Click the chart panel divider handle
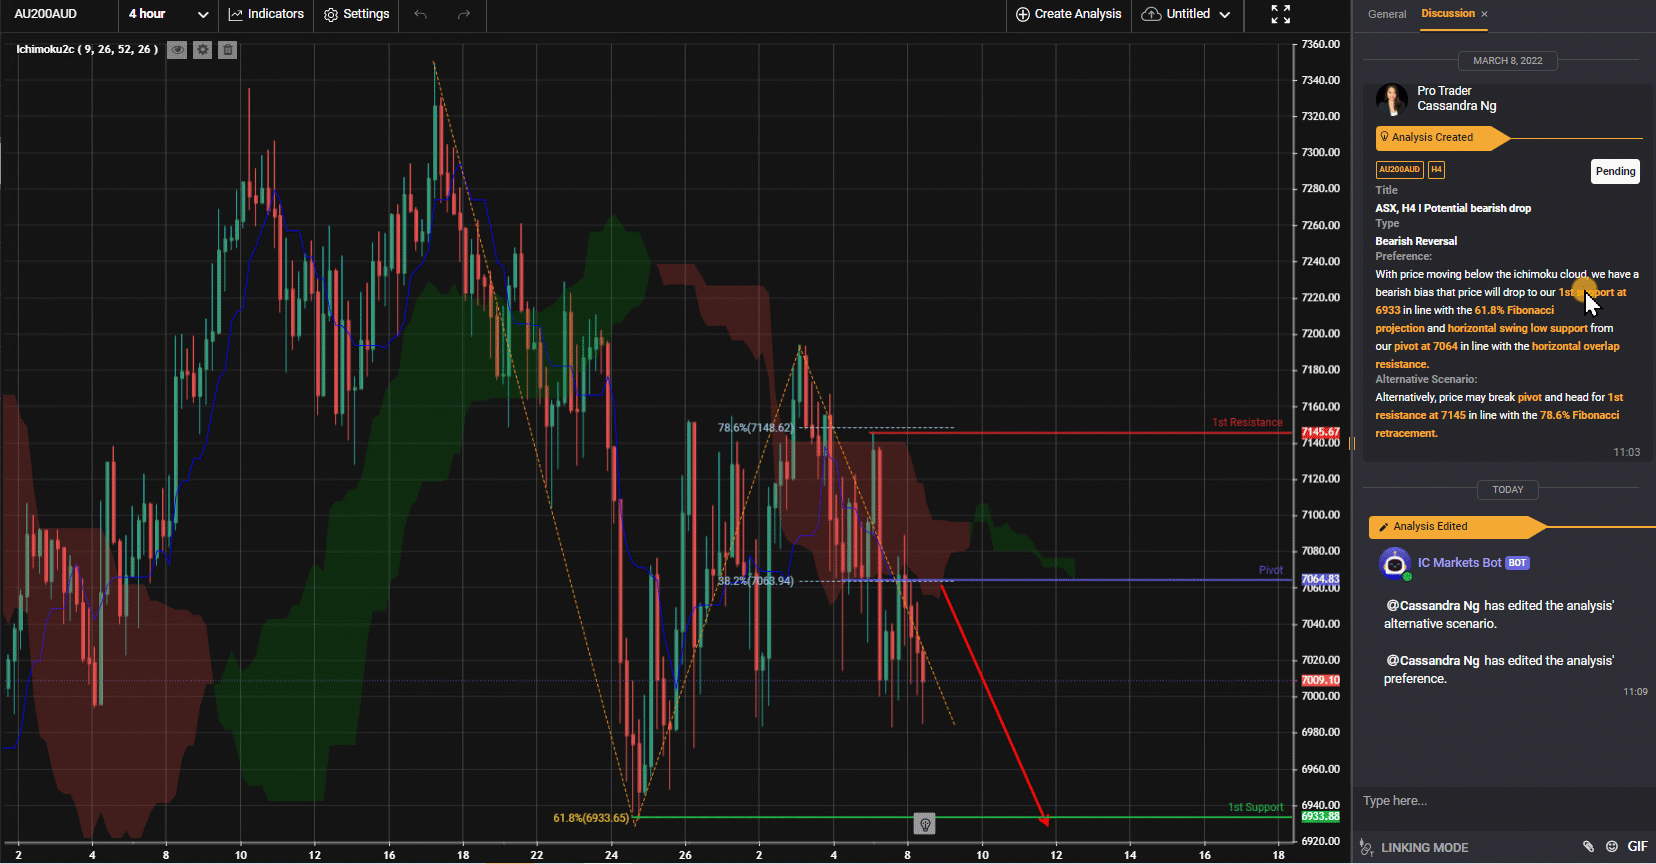This screenshot has height=864, width=1656. coord(1352,443)
